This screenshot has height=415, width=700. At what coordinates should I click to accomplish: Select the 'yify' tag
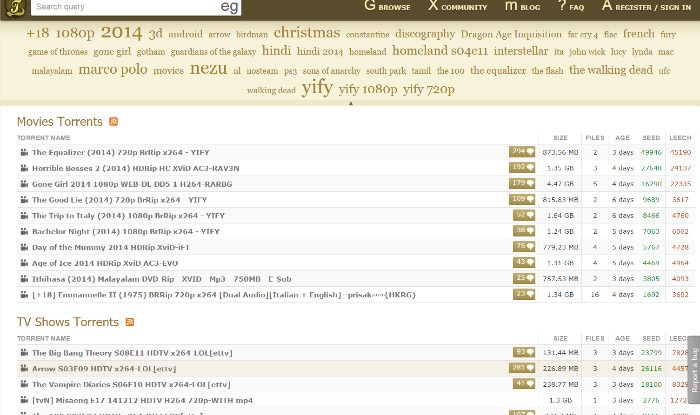(317, 87)
